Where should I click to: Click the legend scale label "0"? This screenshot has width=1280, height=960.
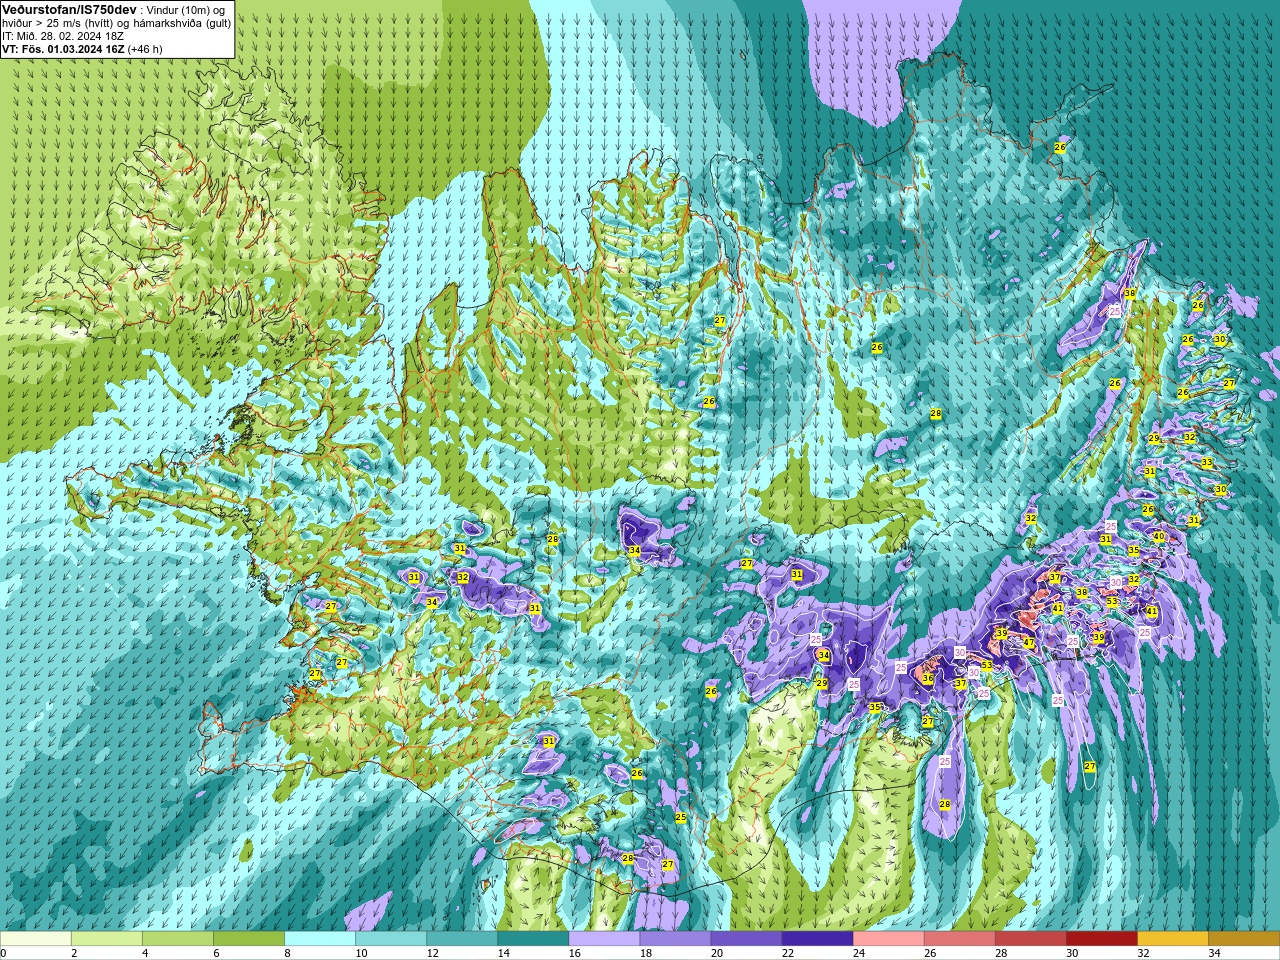[x=4, y=954]
